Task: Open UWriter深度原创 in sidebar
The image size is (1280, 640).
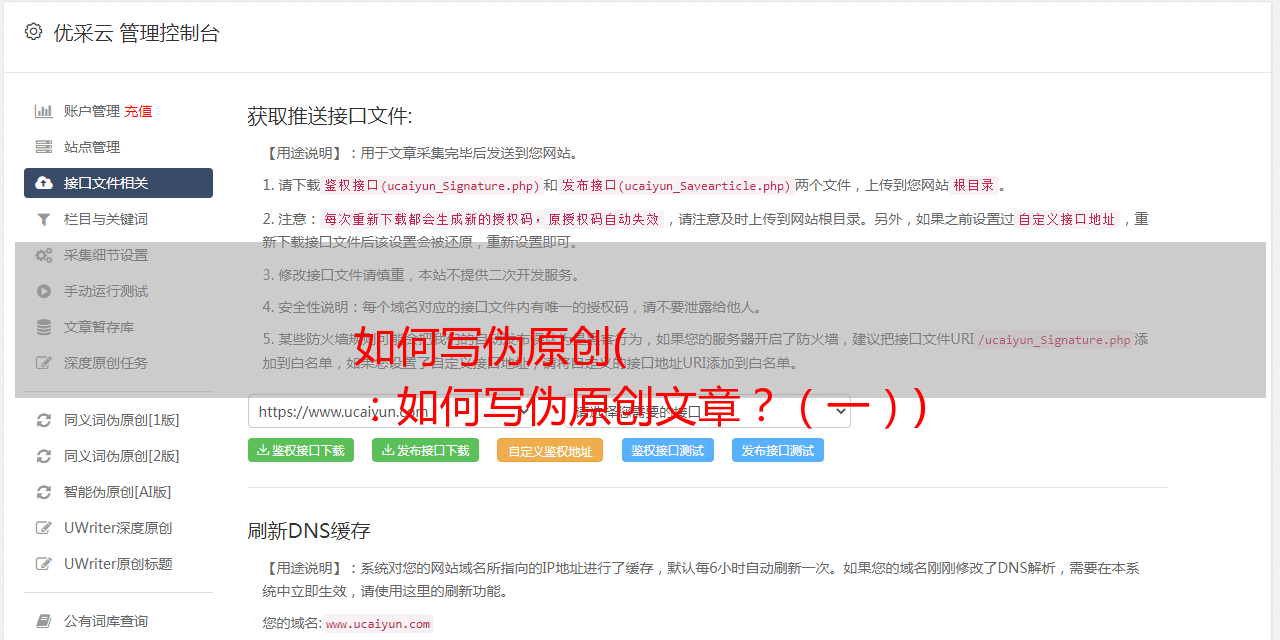Action: coord(118,528)
